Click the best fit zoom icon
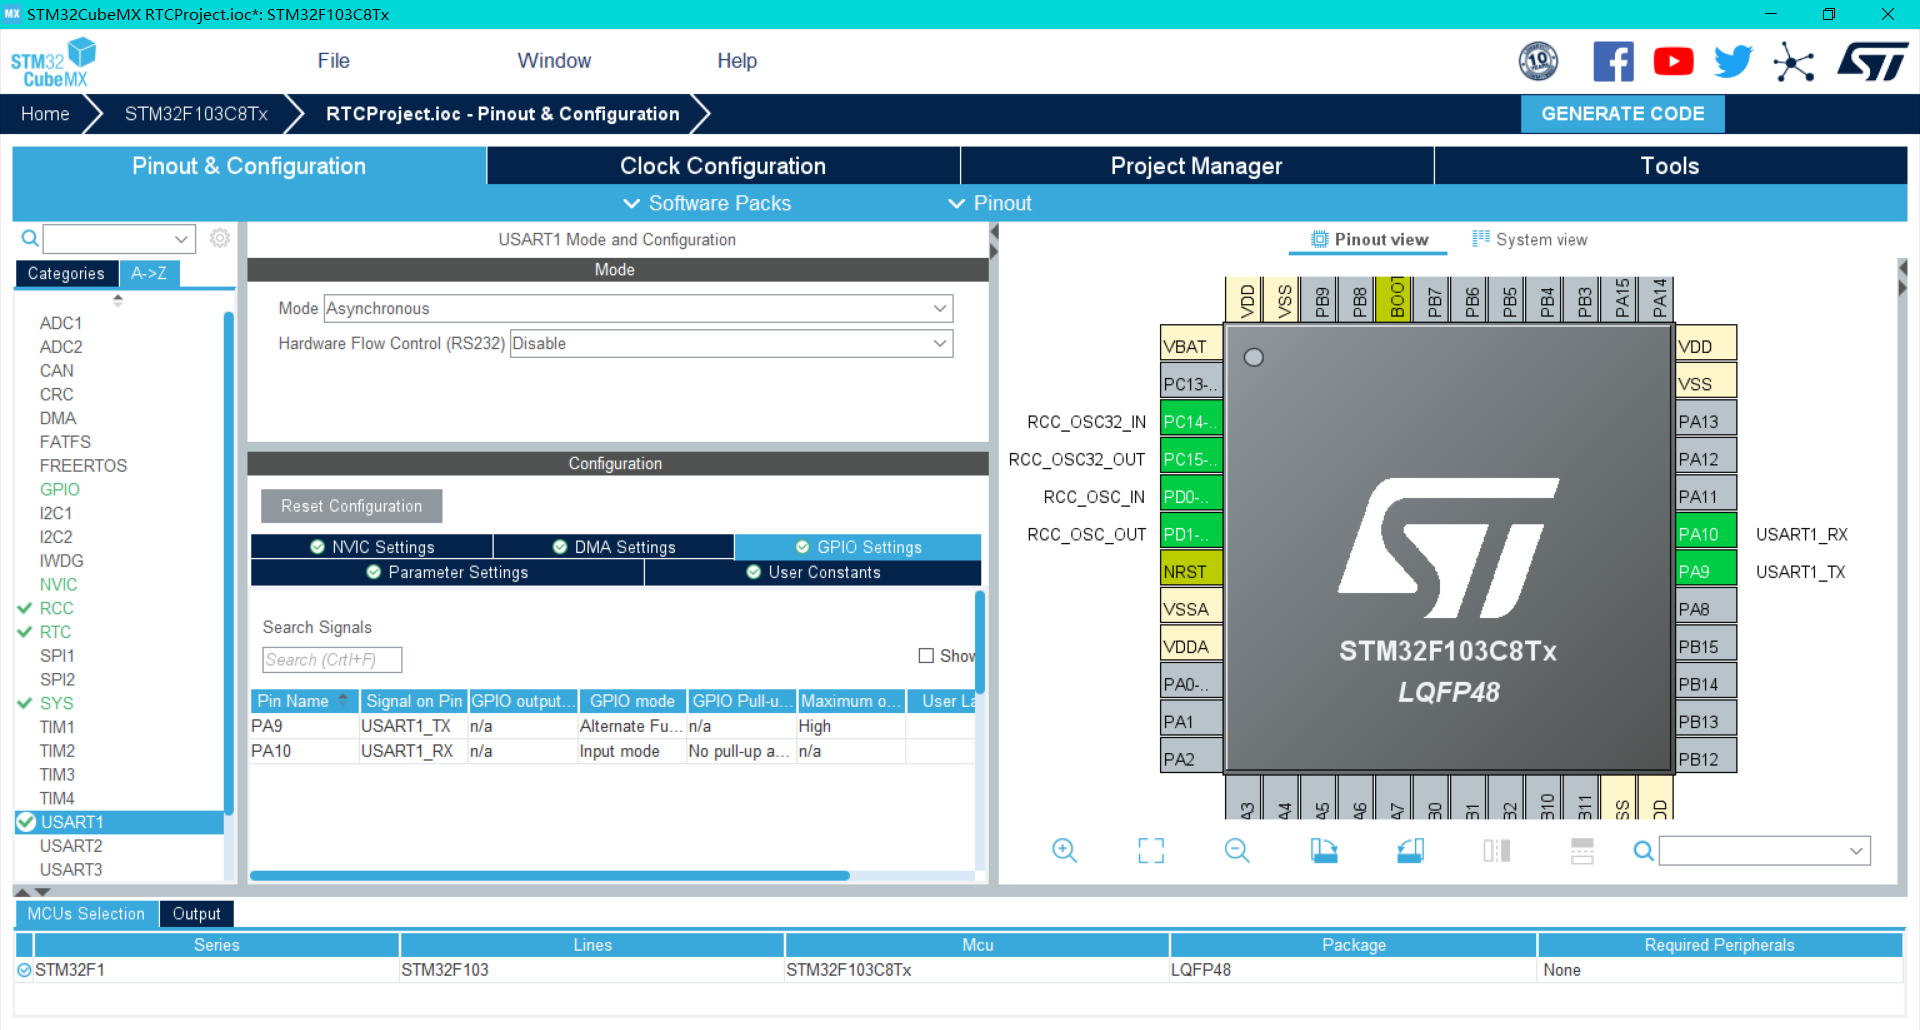This screenshot has height=1030, width=1920. tap(1150, 851)
